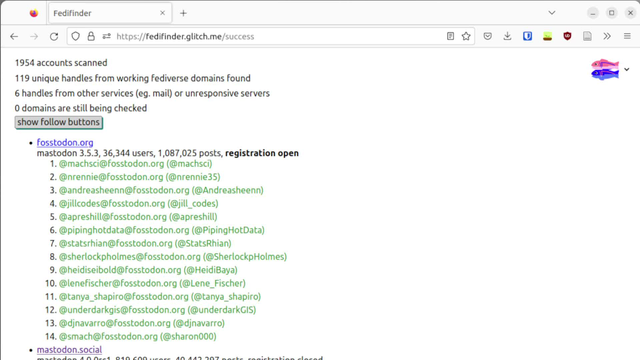Select the @underdarkgis@fosstodon.org handle
Viewport: 640px width, 360px height.
tap(122, 310)
